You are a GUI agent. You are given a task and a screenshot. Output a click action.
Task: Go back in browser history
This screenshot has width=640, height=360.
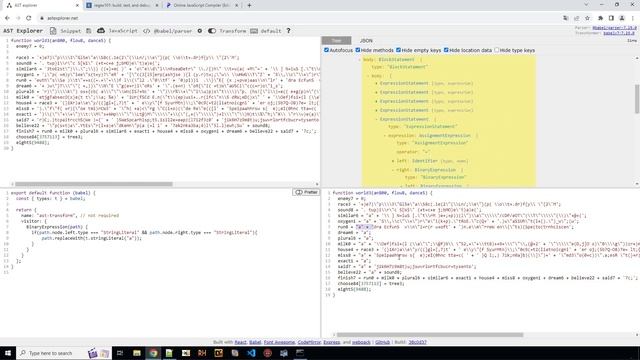click(7, 18)
